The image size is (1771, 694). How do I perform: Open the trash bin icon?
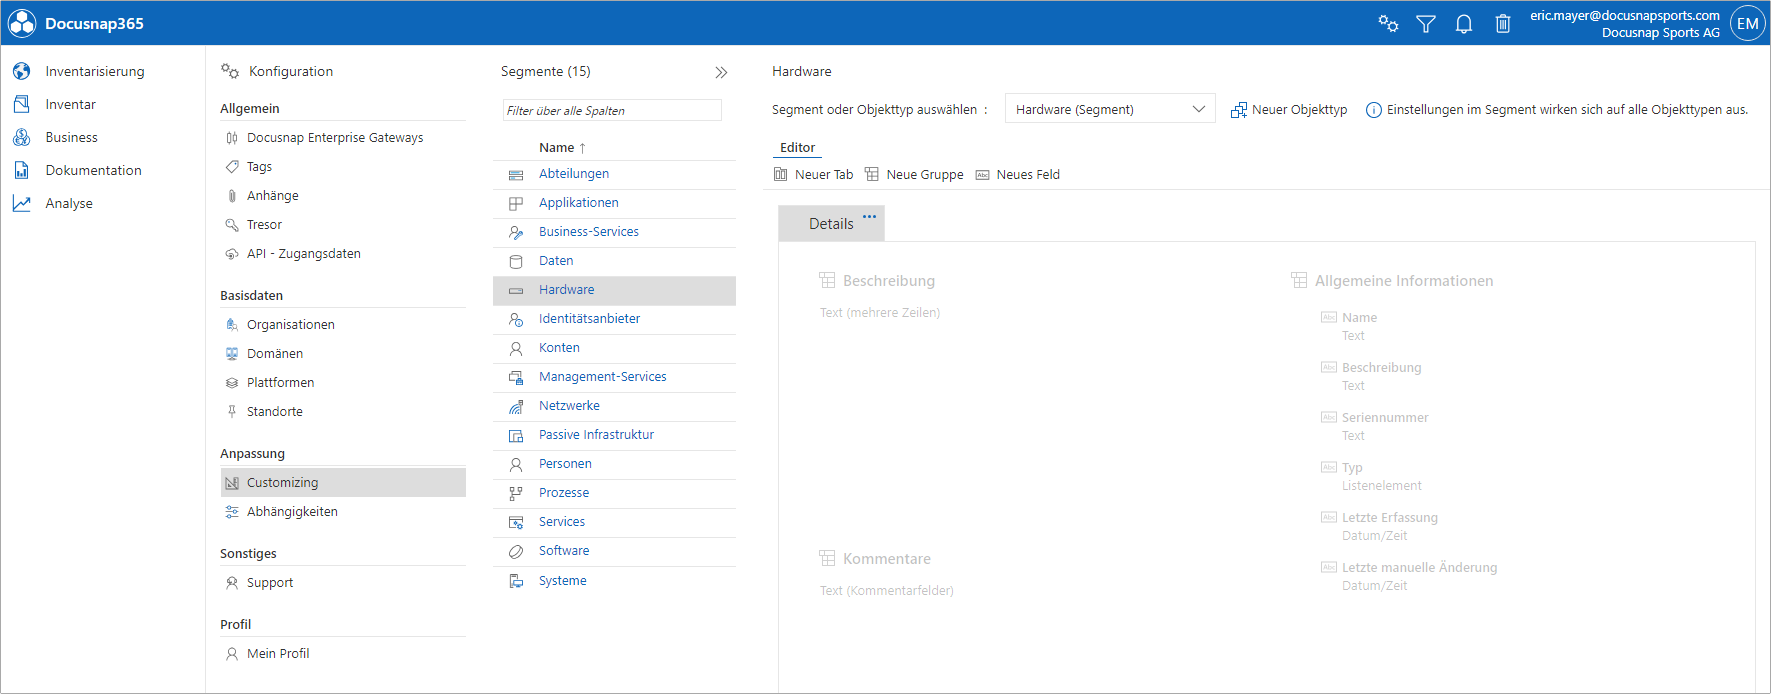[x=1502, y=24]
